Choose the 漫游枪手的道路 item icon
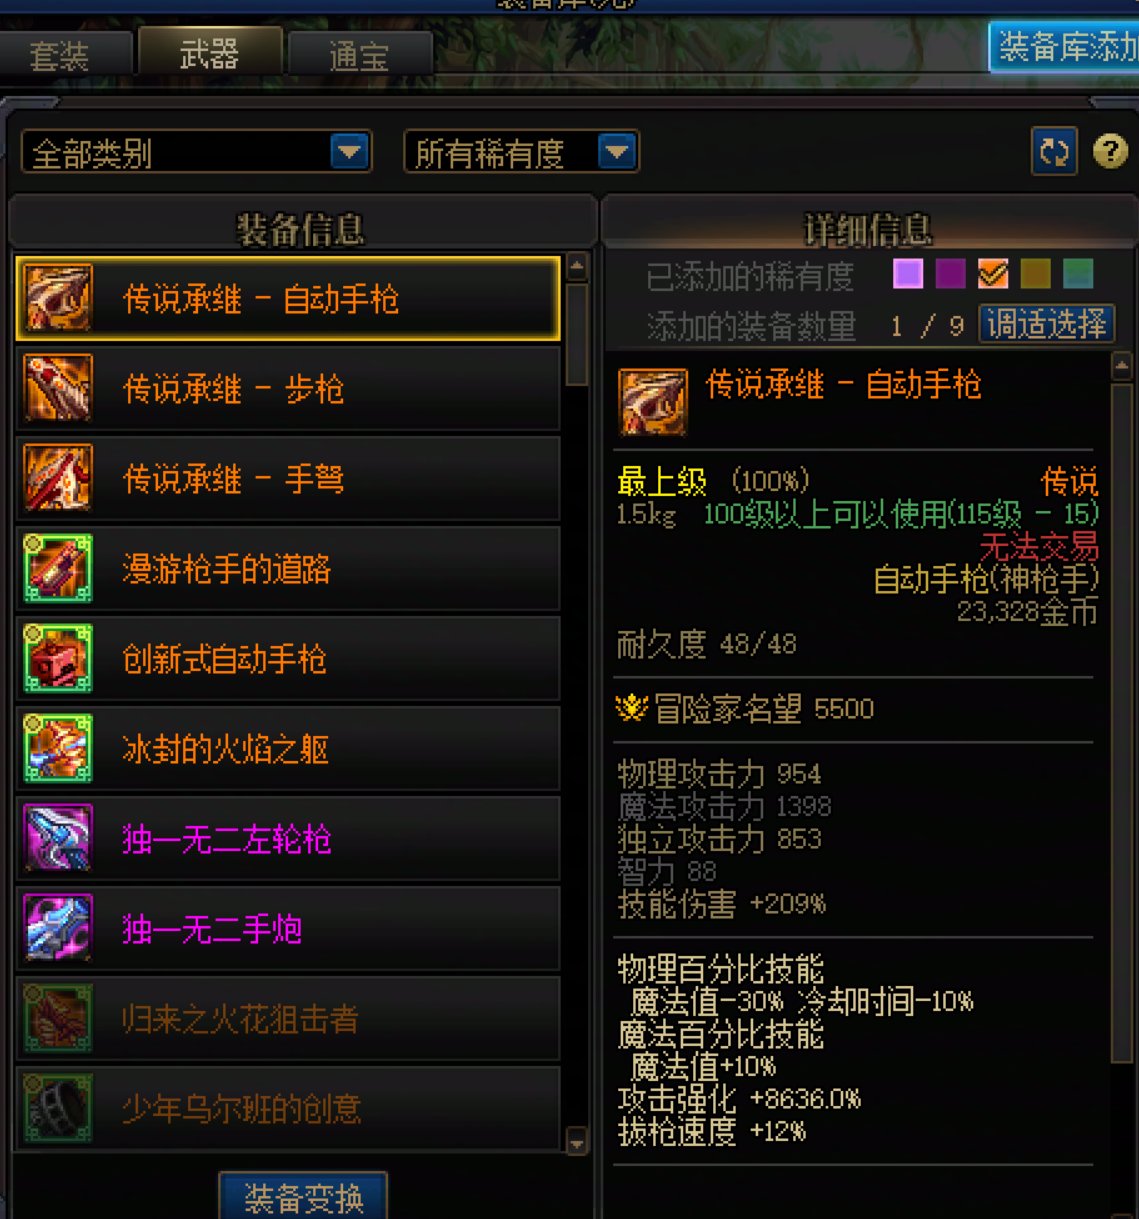The height and width of the screenshot is (1219, 1139). tap(58, 568)
